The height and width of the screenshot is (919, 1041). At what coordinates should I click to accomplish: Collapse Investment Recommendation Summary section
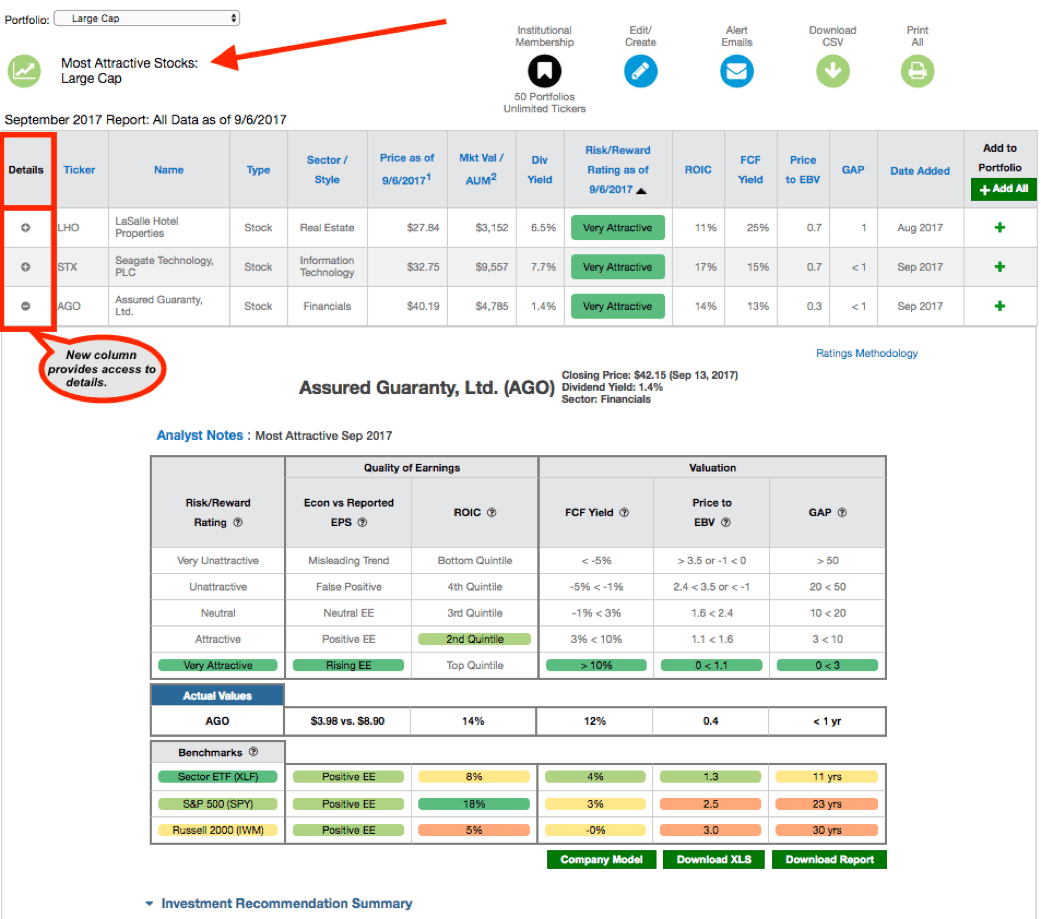[x=149, y=904]
